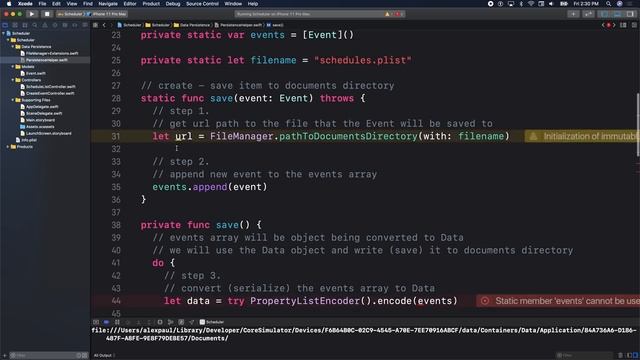The image size is (640, 360).
Task: Collapse the Models folder
Action: point(13,67)
